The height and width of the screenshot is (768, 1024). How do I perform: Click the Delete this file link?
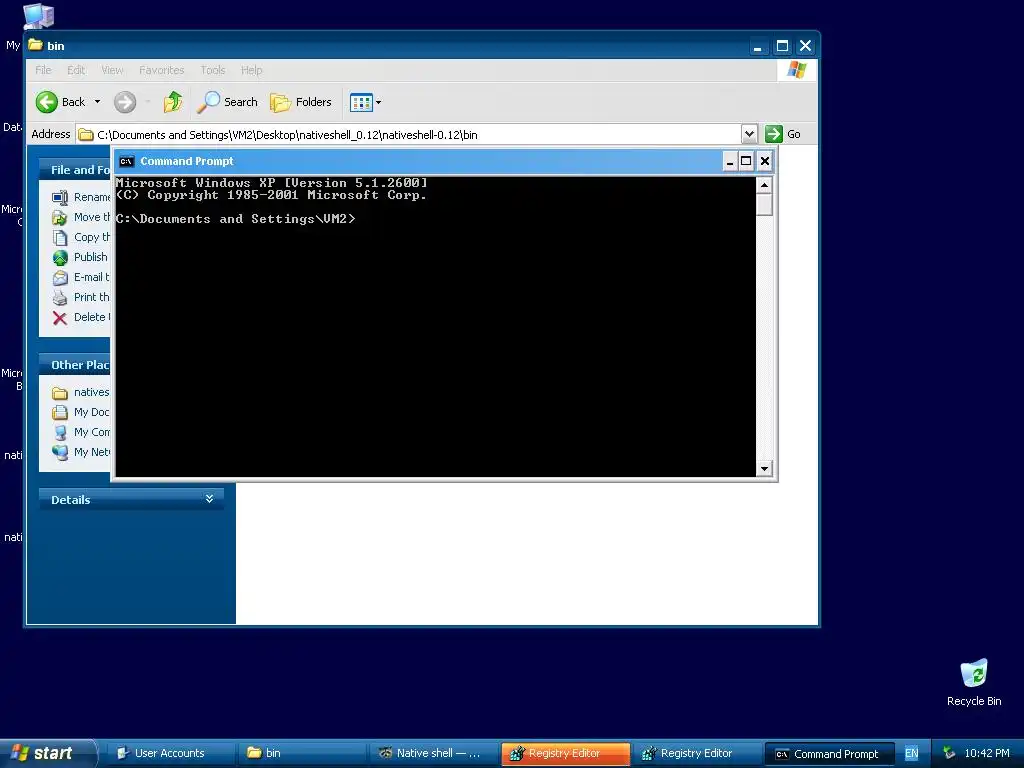(82, 317)
